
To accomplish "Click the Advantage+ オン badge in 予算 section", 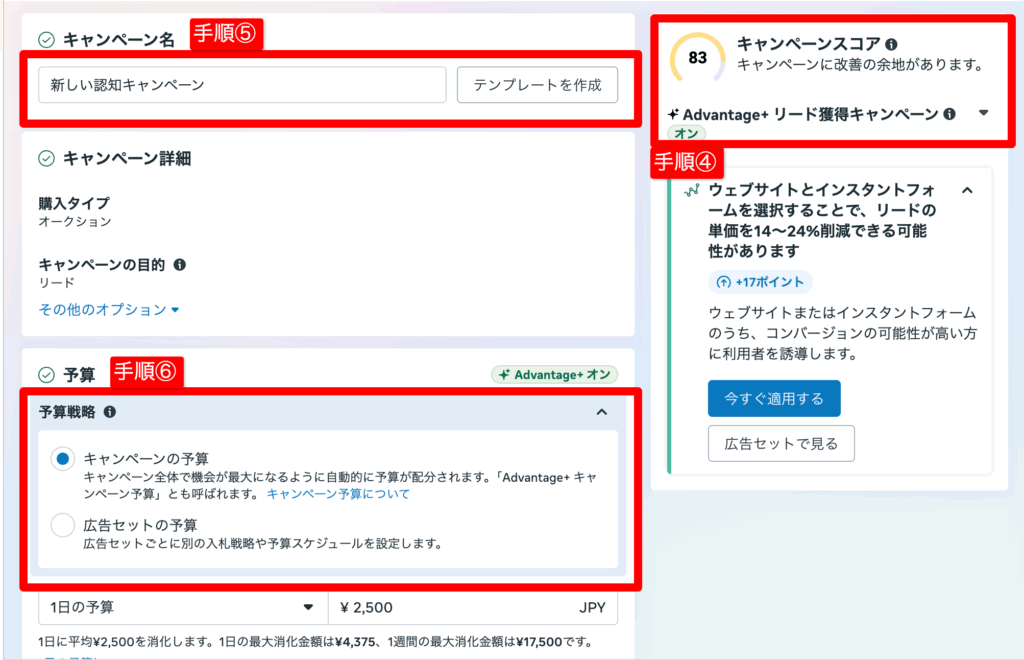I will 554,374.
